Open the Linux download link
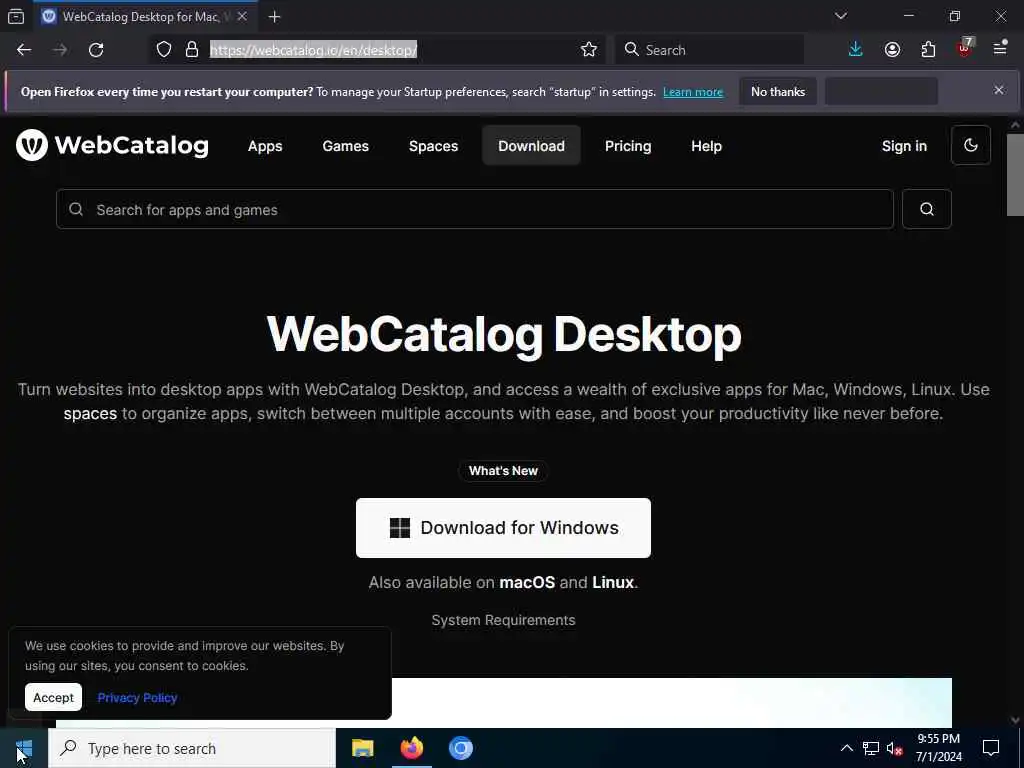This screenshot has height=768, width=1024. point(613,583)
